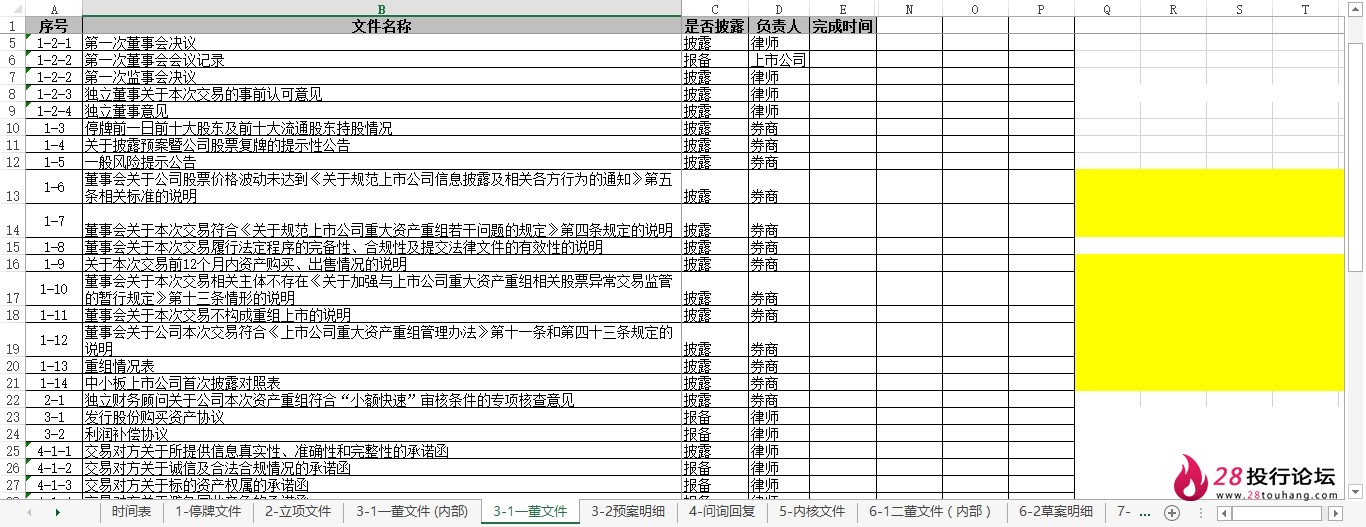This screenshot has width=1366, height=527.
Task: Select cell 第一次监事会决议
Action: (382, 77)
